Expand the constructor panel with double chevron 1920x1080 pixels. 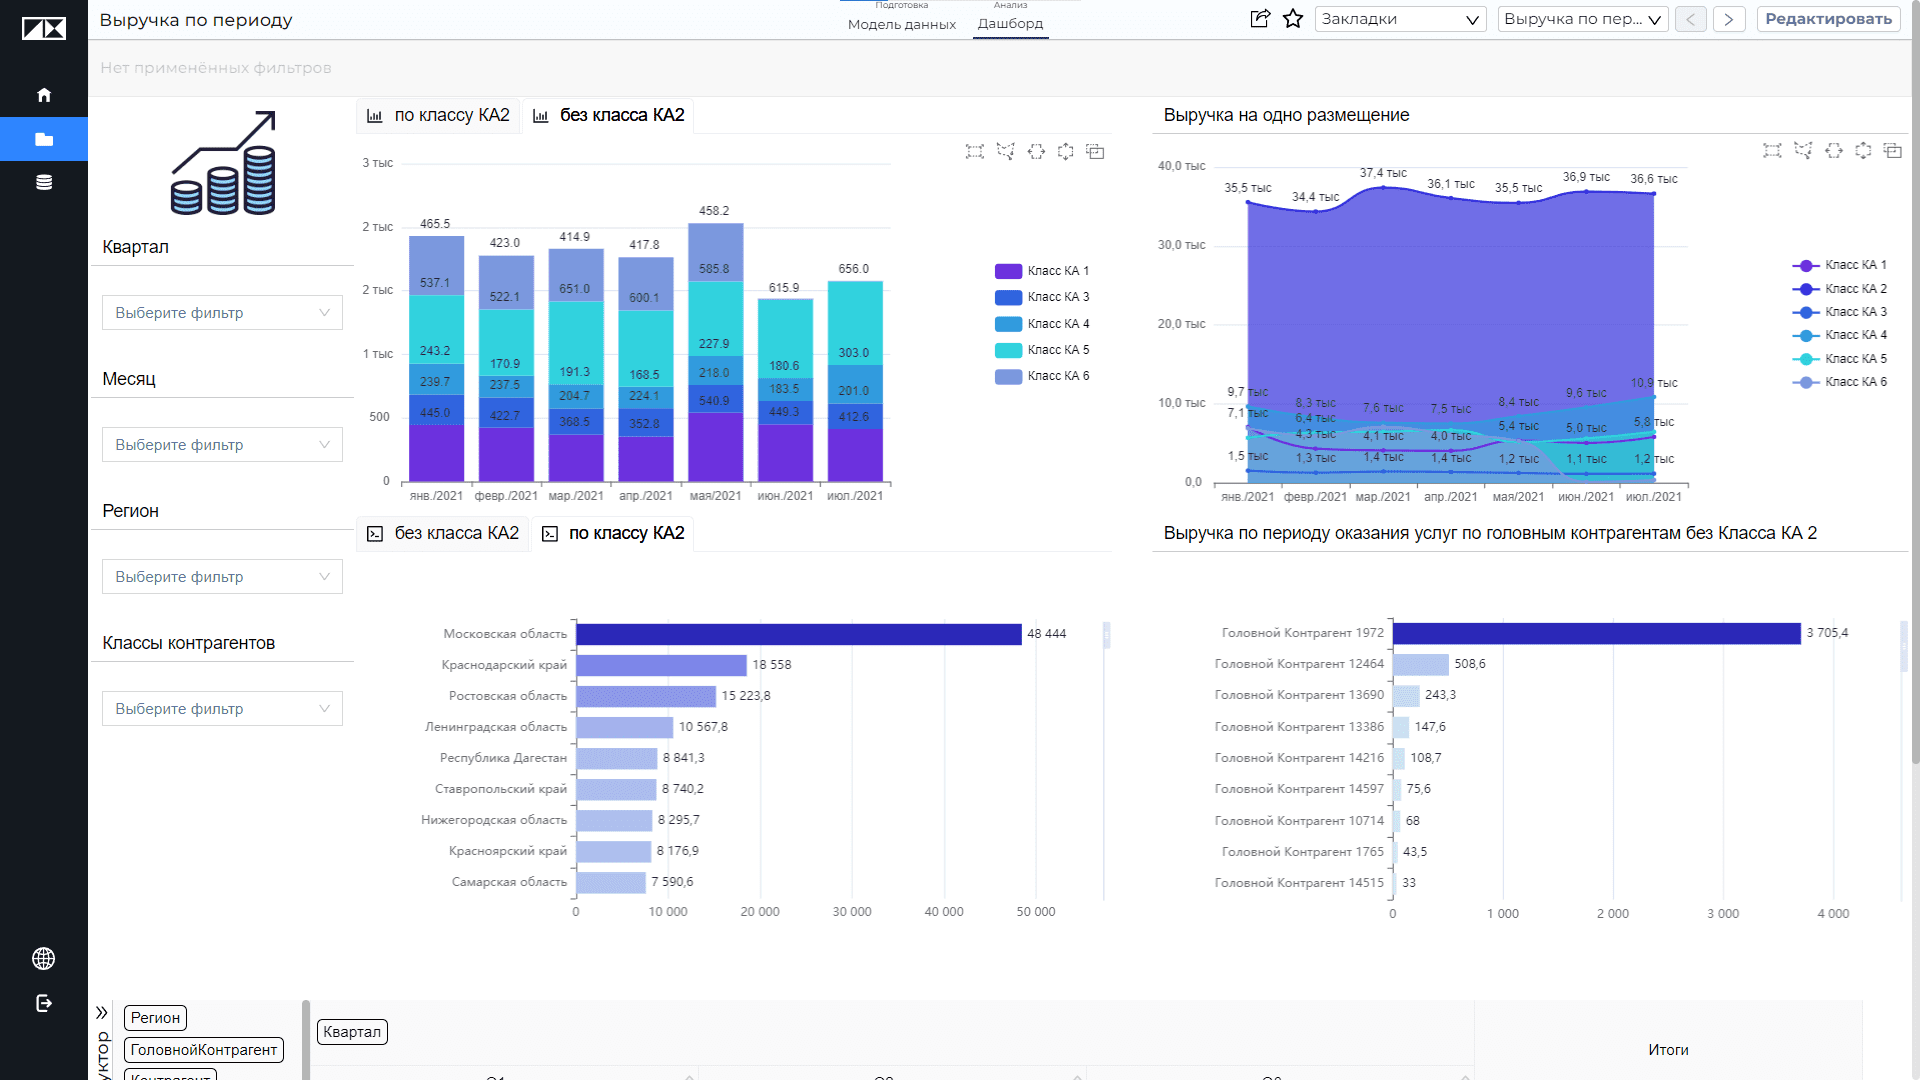(x=102, y=1013)
